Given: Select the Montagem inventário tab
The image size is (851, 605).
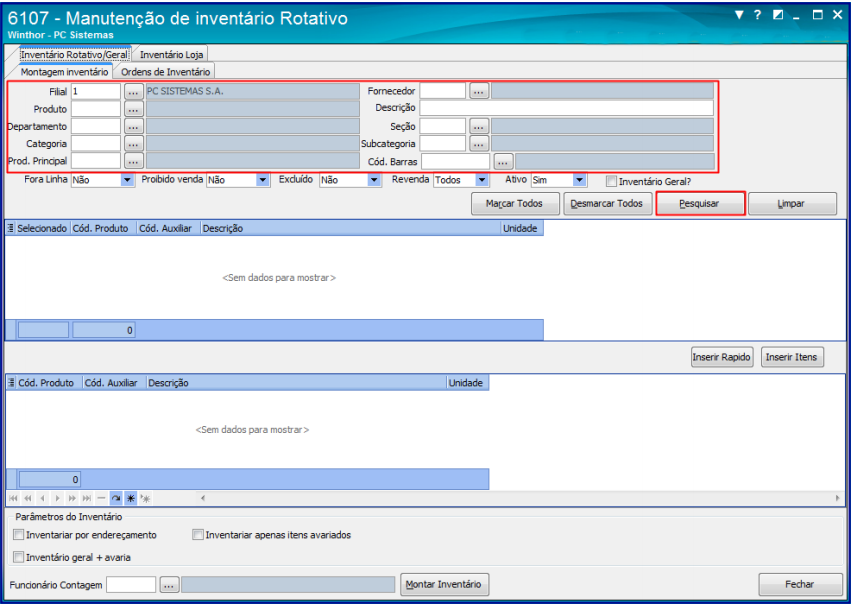Looking at the screenshot, I should (x=64, y=72).
